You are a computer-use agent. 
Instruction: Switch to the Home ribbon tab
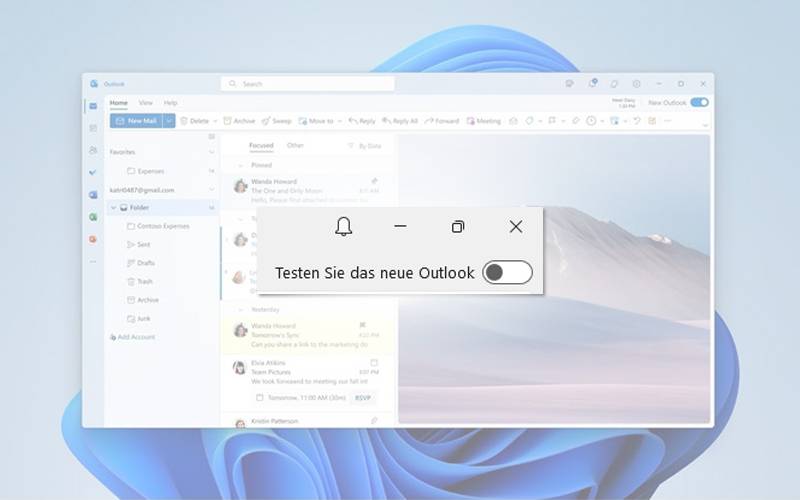click(118, 103)
